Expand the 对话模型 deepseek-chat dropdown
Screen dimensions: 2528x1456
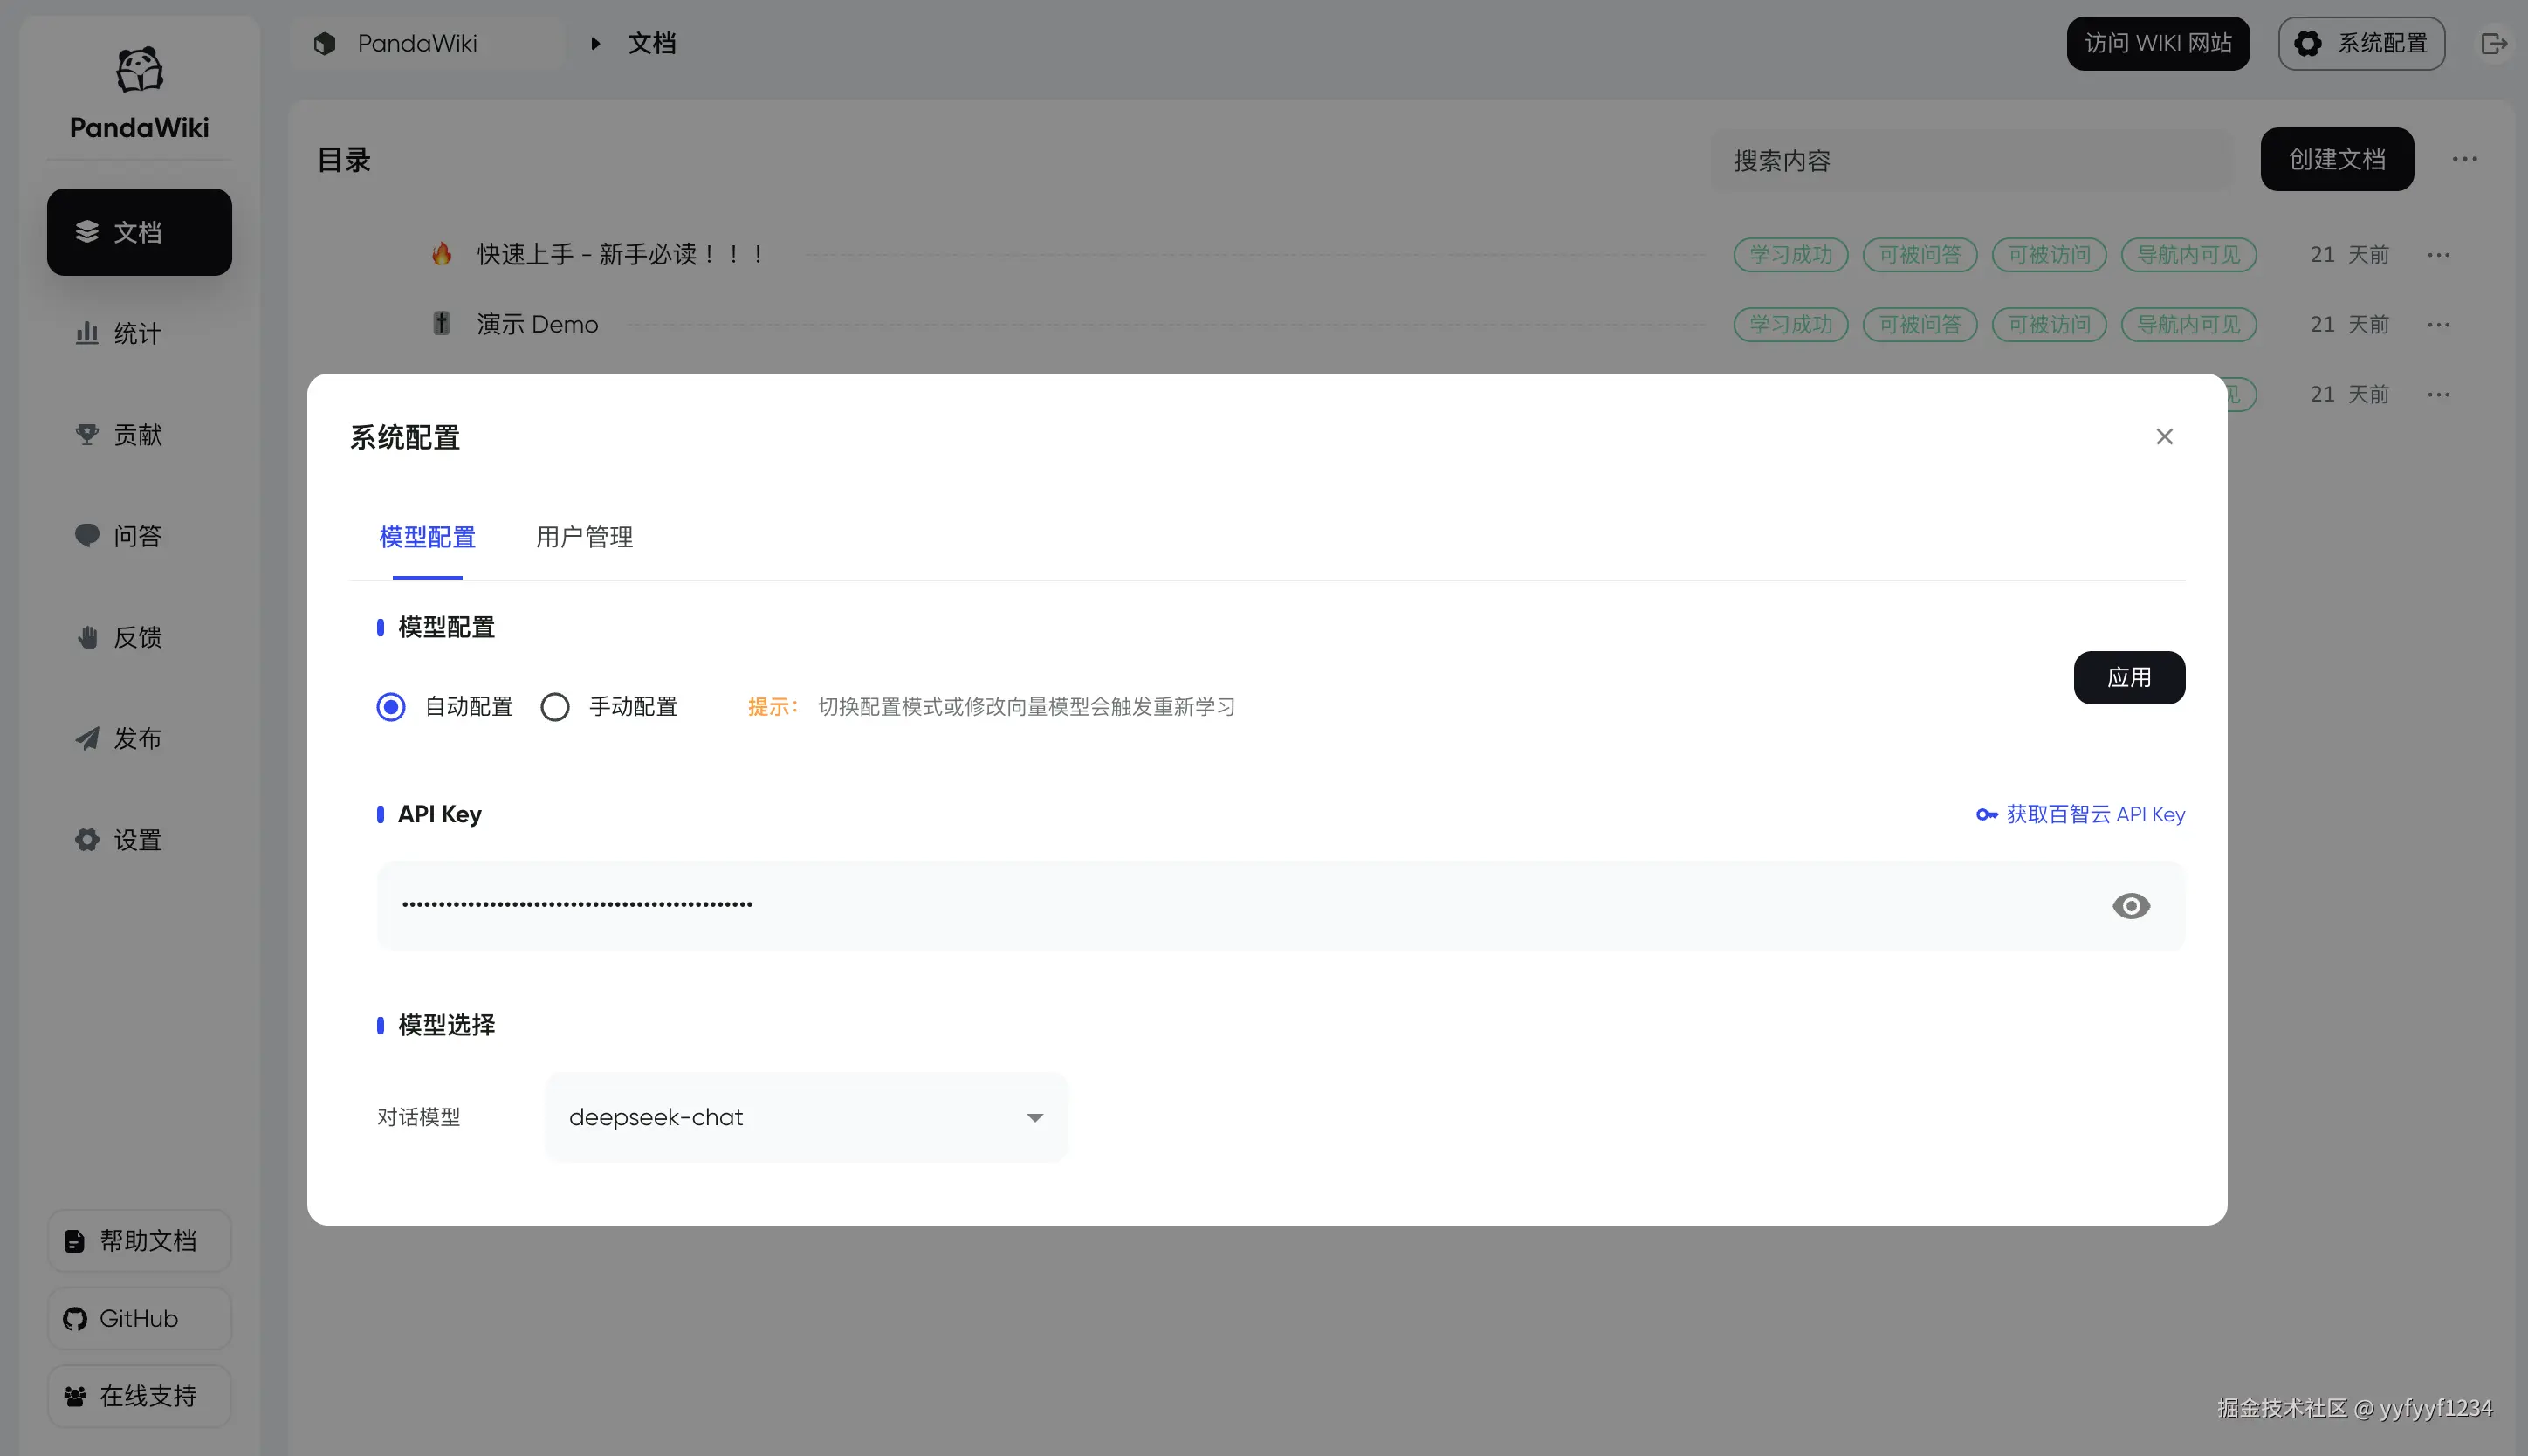click(x=806, y=1117)
